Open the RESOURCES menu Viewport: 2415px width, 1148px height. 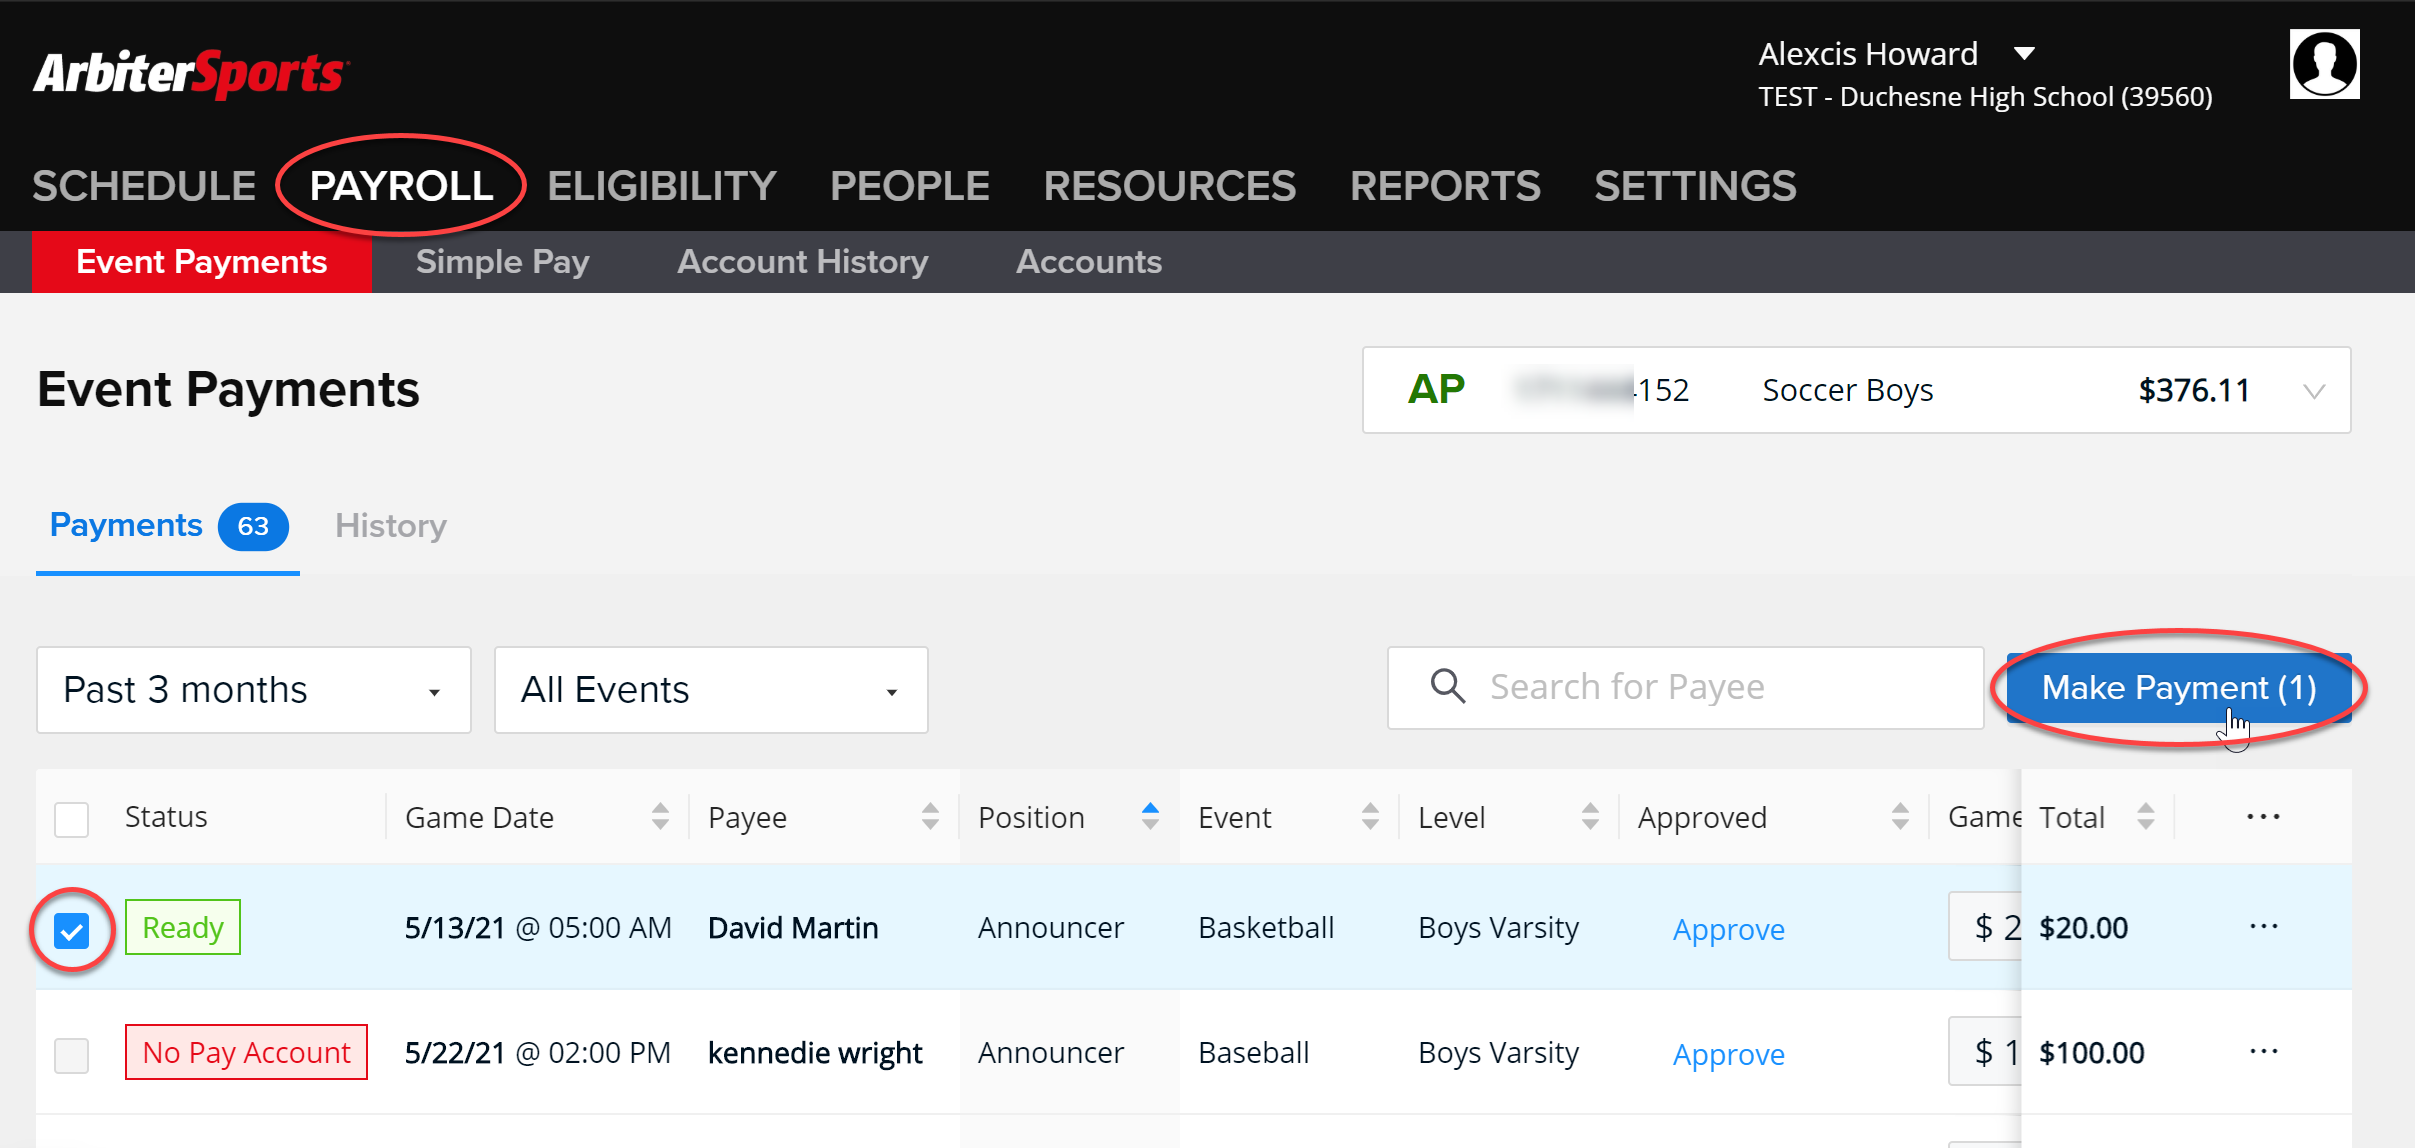[1170, 186]
